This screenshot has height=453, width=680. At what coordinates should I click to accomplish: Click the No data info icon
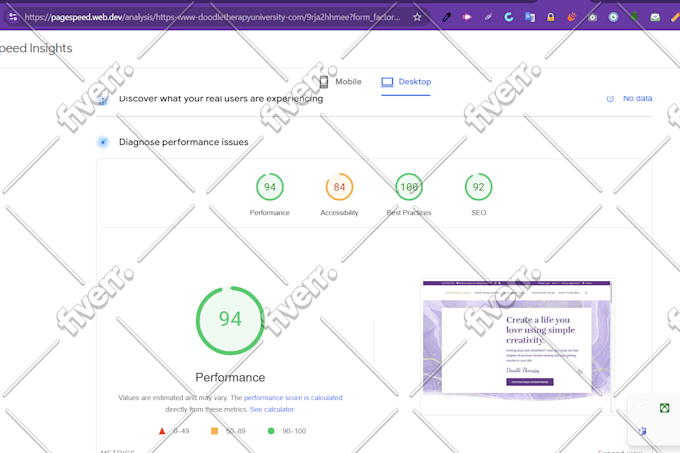(x=610, y=98)
